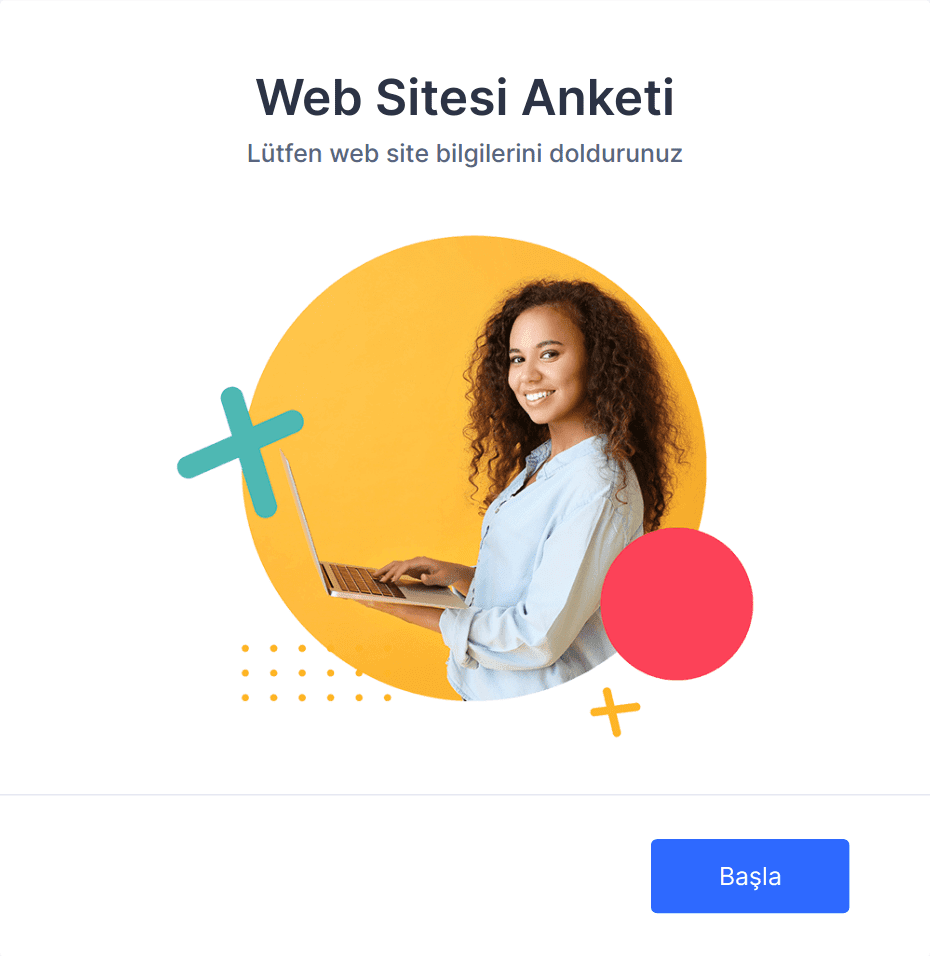Click the woman's smiling face
The image size is (930, 956).
pos(543,369)
